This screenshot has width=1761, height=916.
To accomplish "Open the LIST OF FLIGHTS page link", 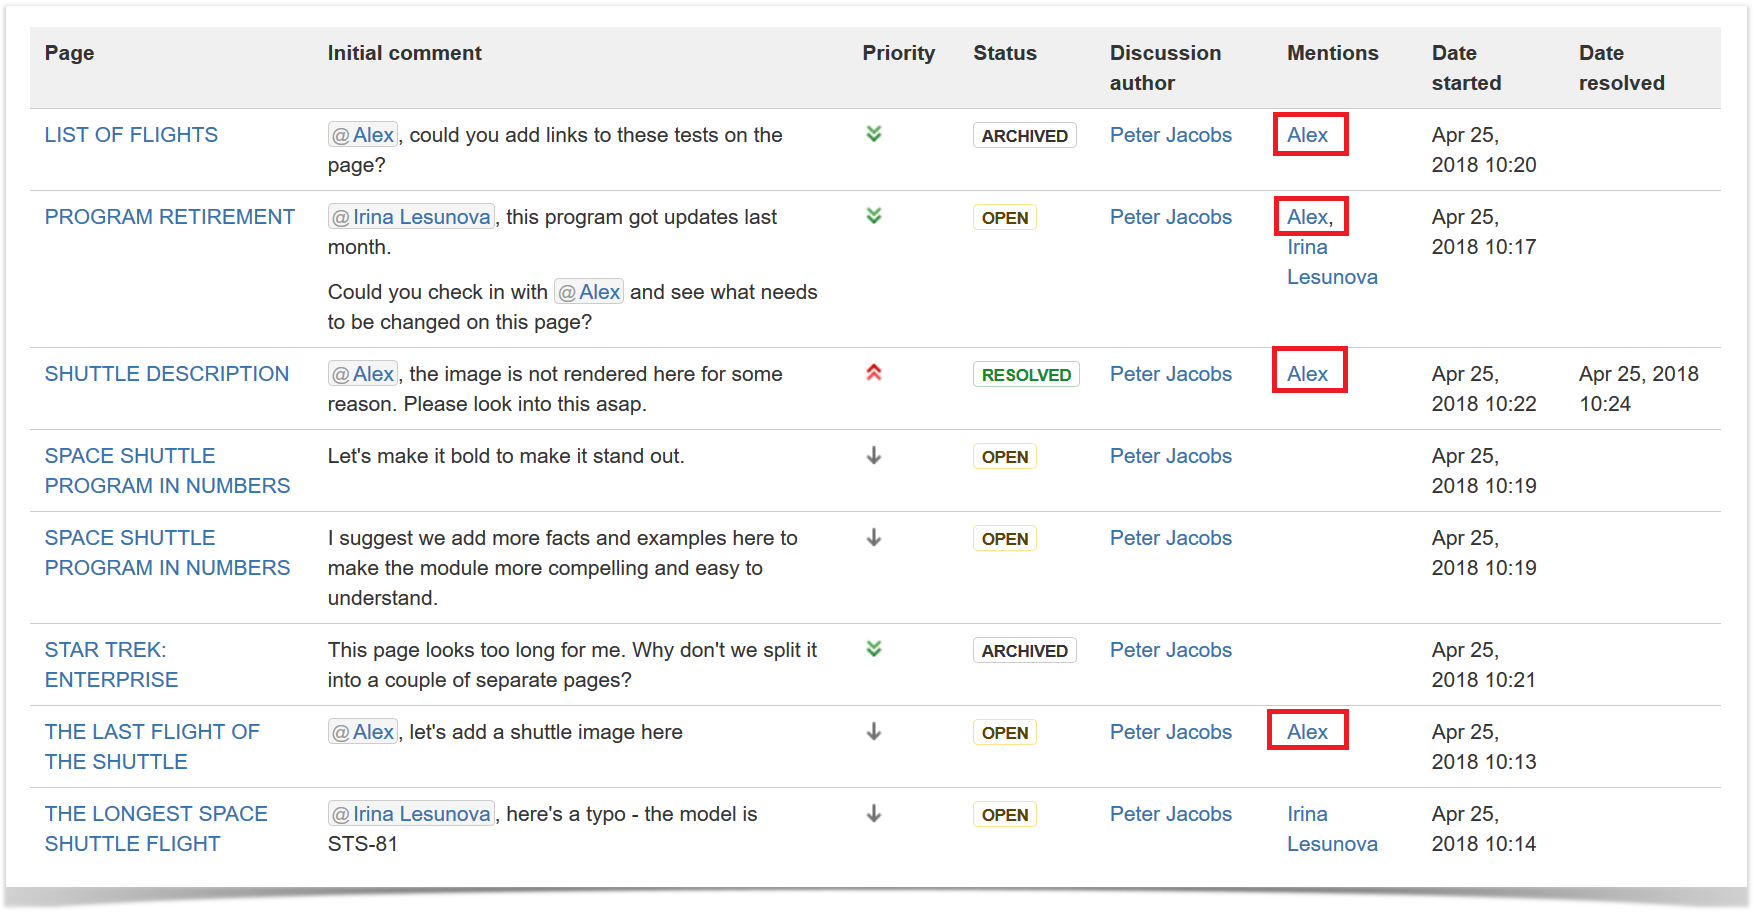I will click(131, 135).
